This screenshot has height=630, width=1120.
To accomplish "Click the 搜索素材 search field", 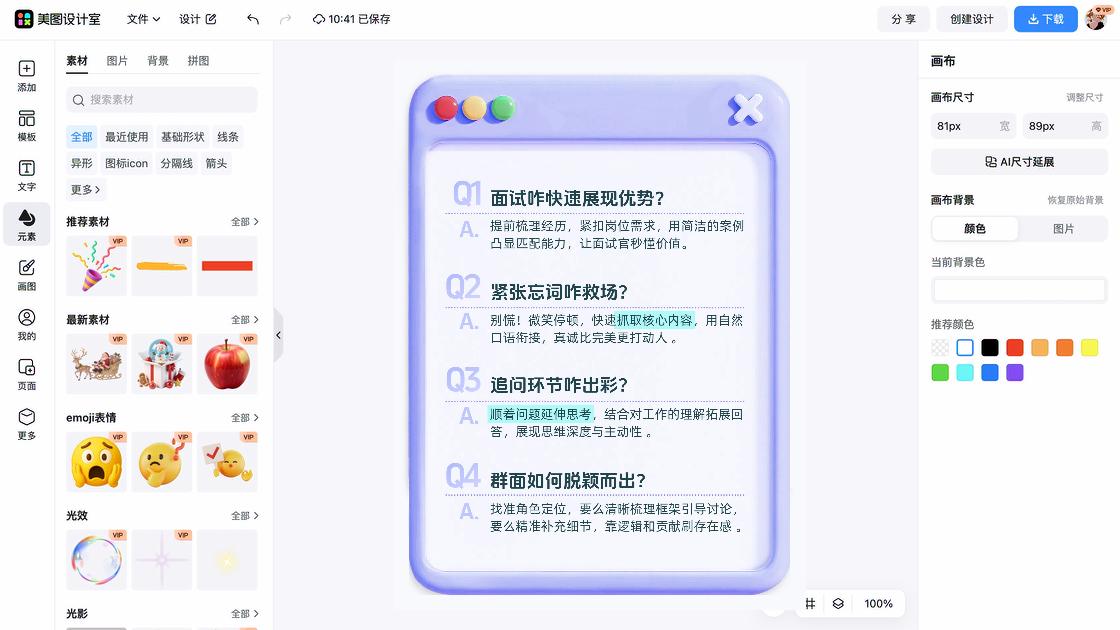I will click(x=160, y=101).
